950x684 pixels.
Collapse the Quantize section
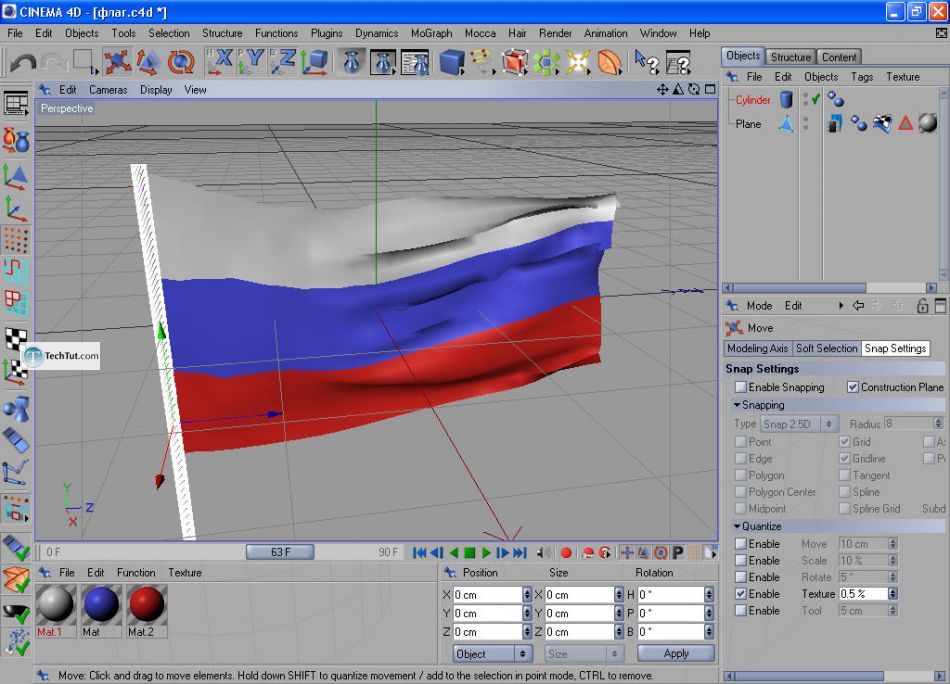(x=737, y=526)
